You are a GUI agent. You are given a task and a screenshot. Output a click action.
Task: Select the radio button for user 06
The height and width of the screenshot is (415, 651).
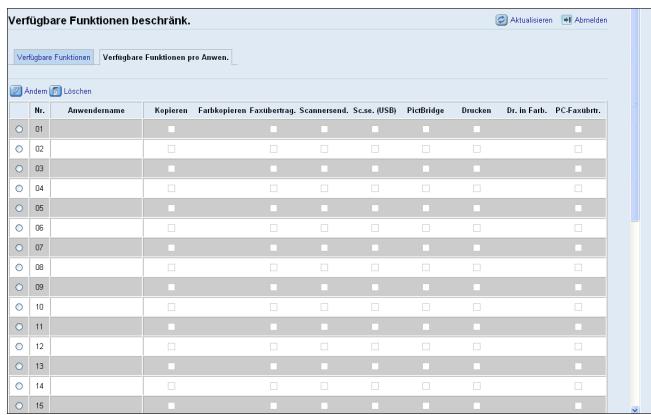19,228
